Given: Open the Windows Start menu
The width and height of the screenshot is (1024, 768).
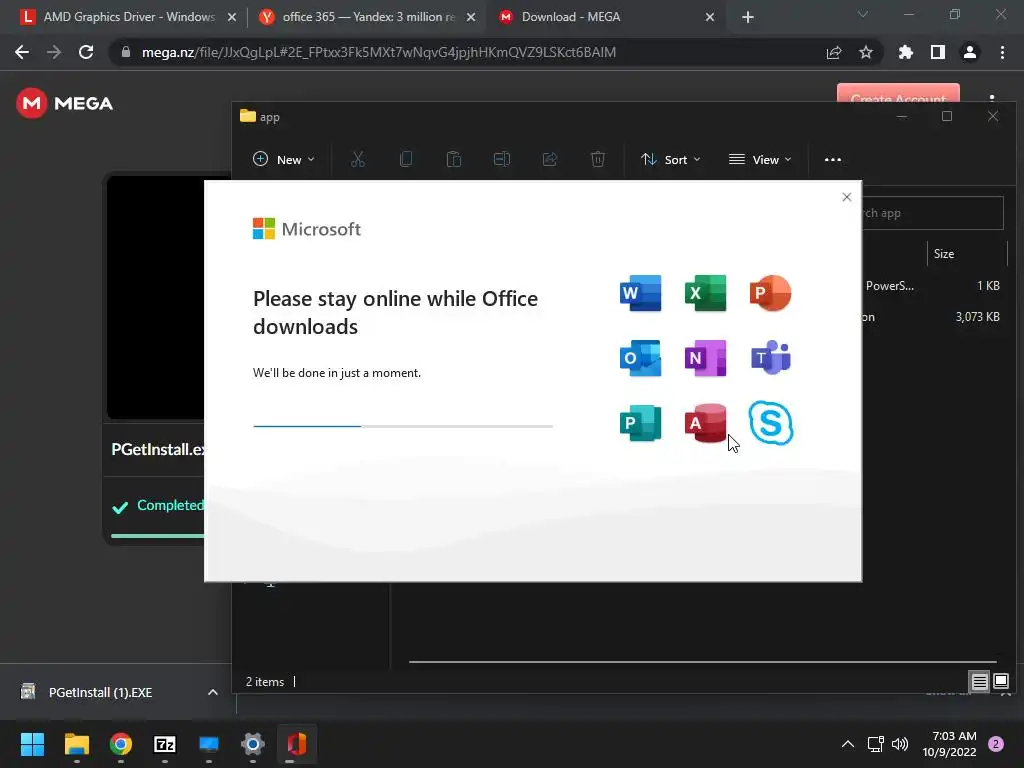Looking at the screenshot, I should [32, 744].
